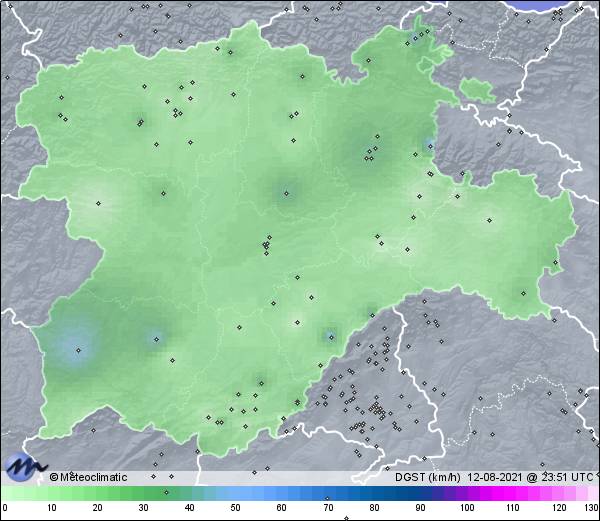Click the DGST (km/h) label
The height and width of the screenshot is (521, 600).
tap(427, 477)
